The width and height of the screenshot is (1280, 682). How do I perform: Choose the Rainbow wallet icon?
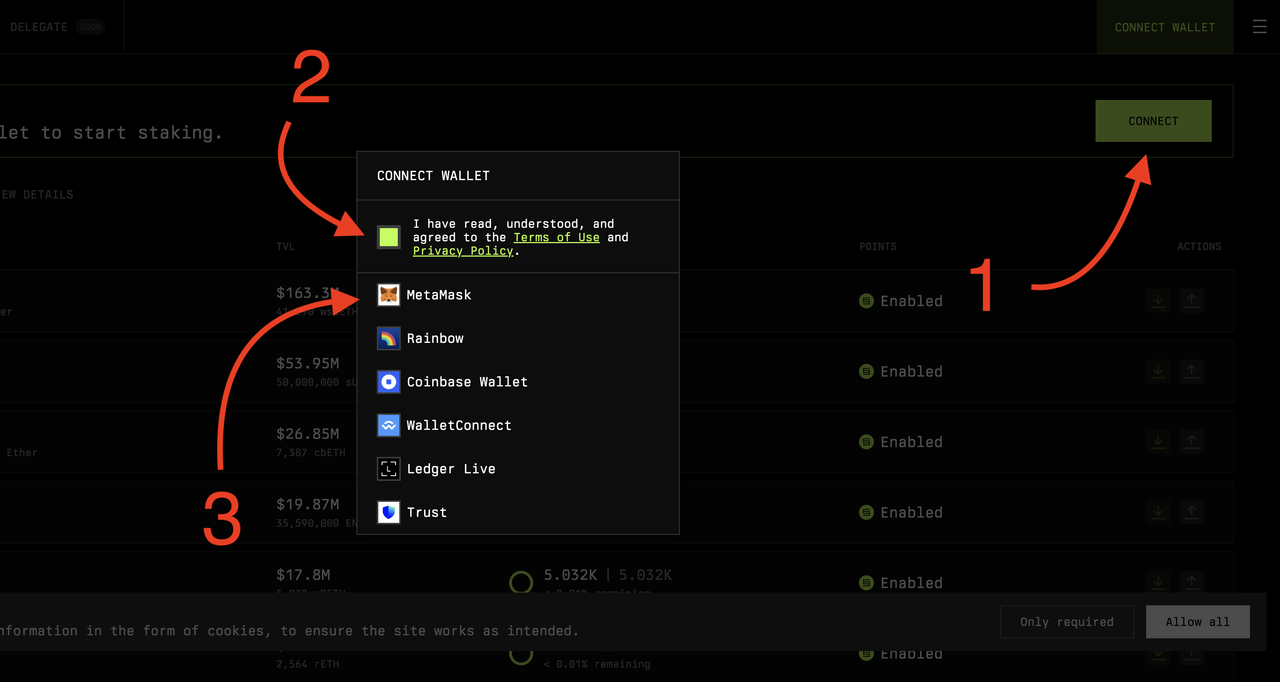point(389,338)
